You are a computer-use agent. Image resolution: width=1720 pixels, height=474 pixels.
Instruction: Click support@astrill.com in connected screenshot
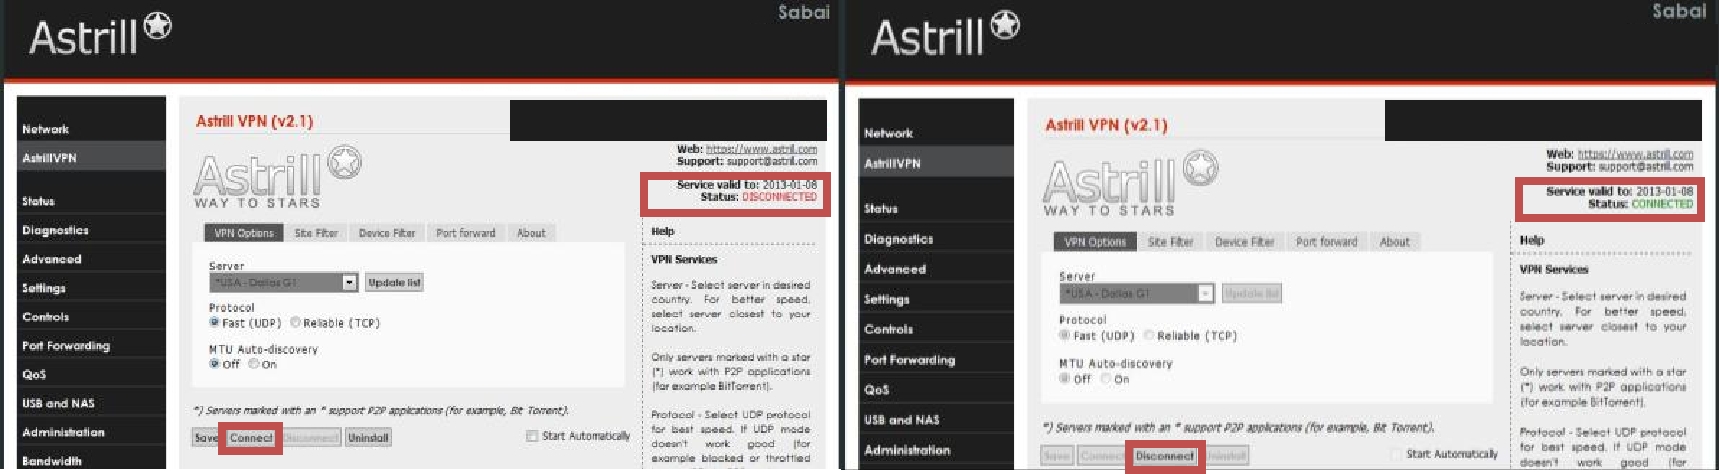1645,166
